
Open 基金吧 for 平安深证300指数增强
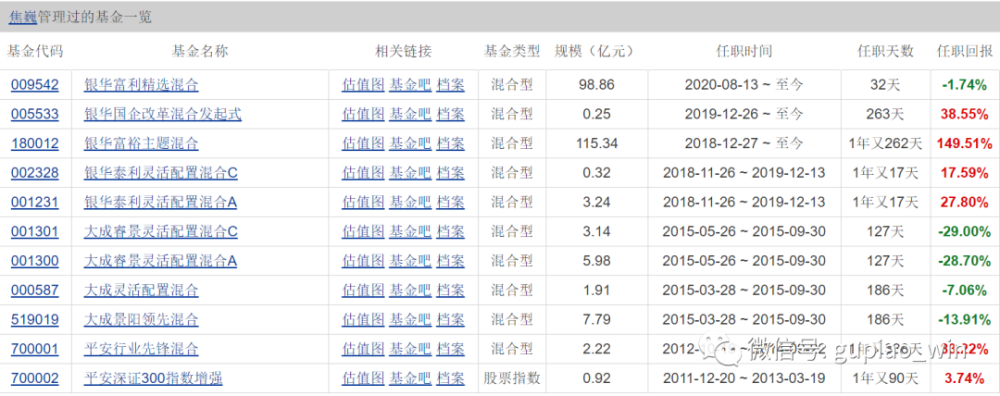coord(410,379)
